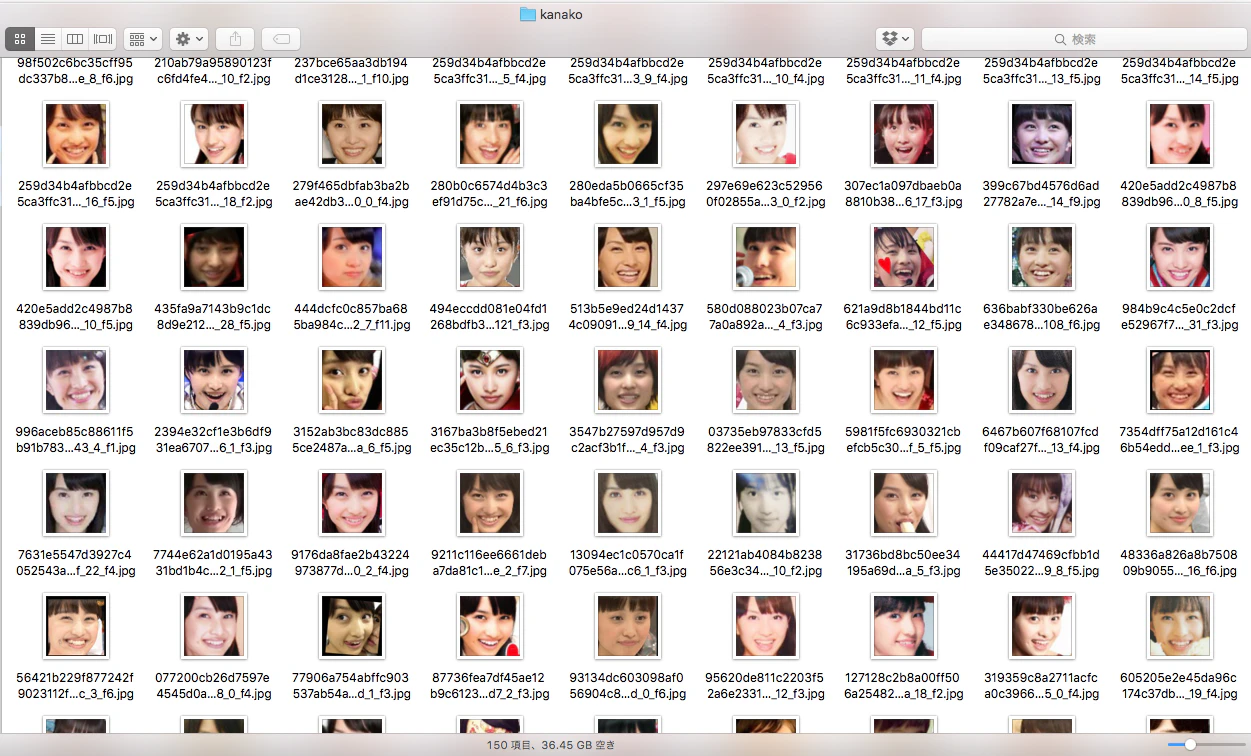Select thumbnail of 279f465dbfab3ba2b file
The height and width of the screenshot is (756, 1251).
[x=352, y=135]
